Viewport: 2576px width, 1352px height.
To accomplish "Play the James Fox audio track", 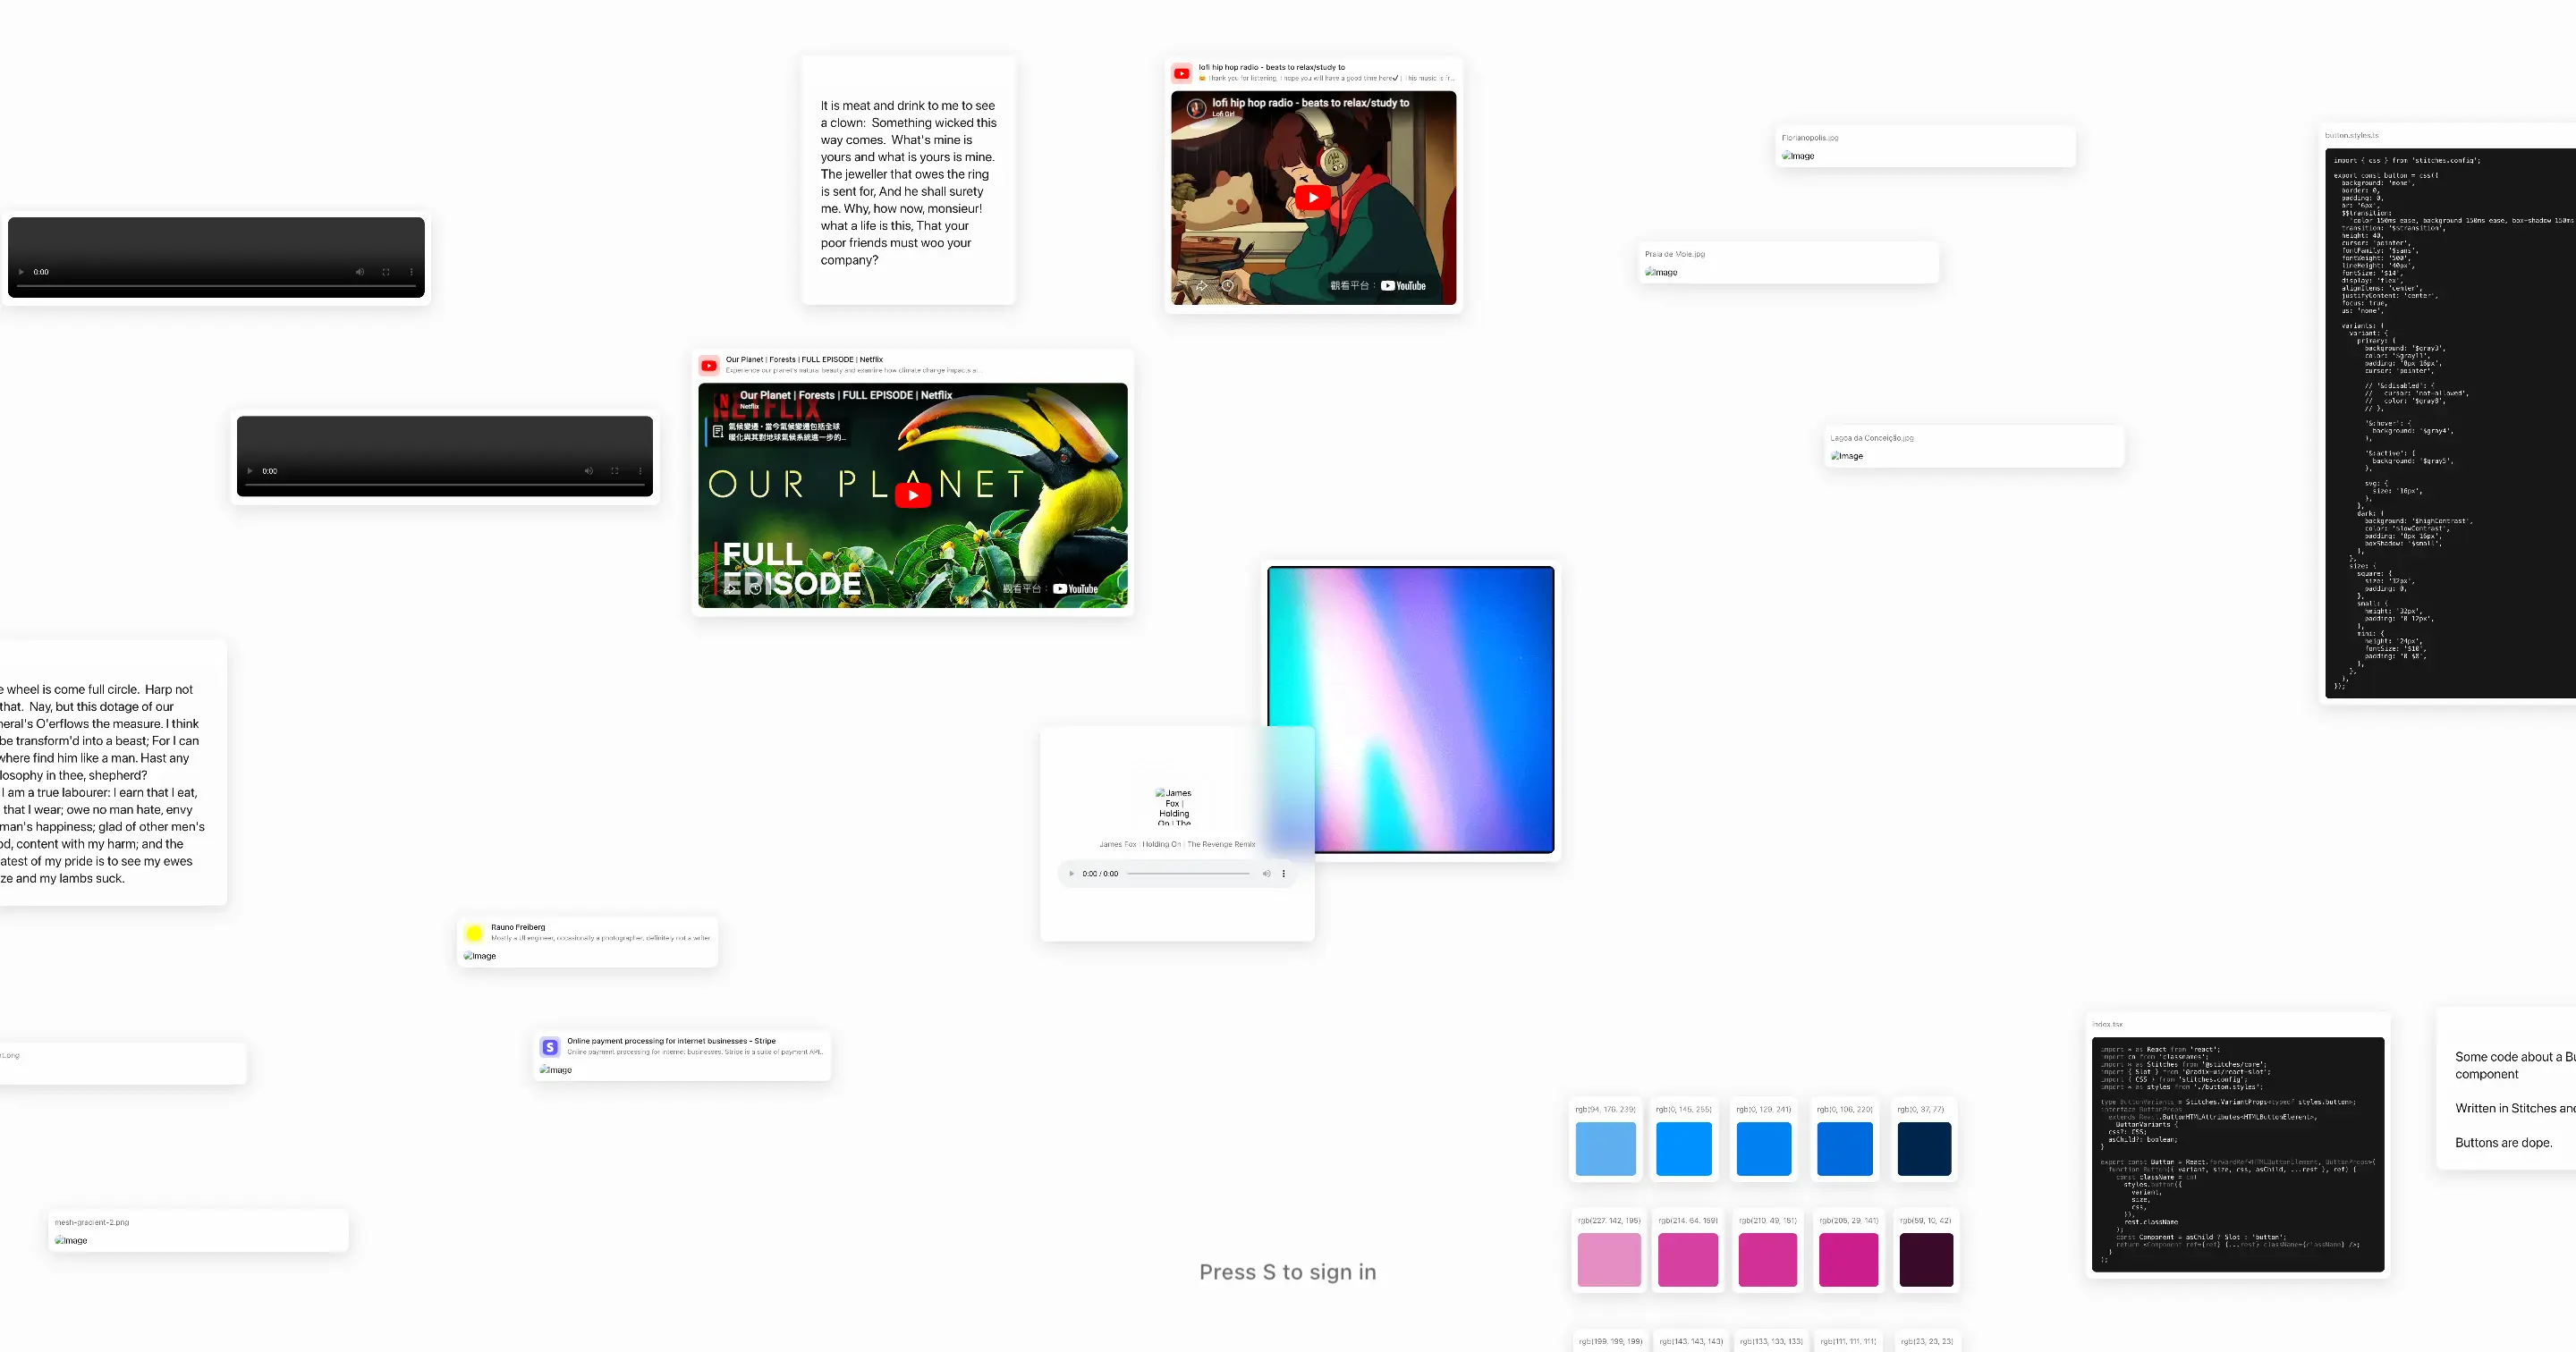I will pos(1072,874).
